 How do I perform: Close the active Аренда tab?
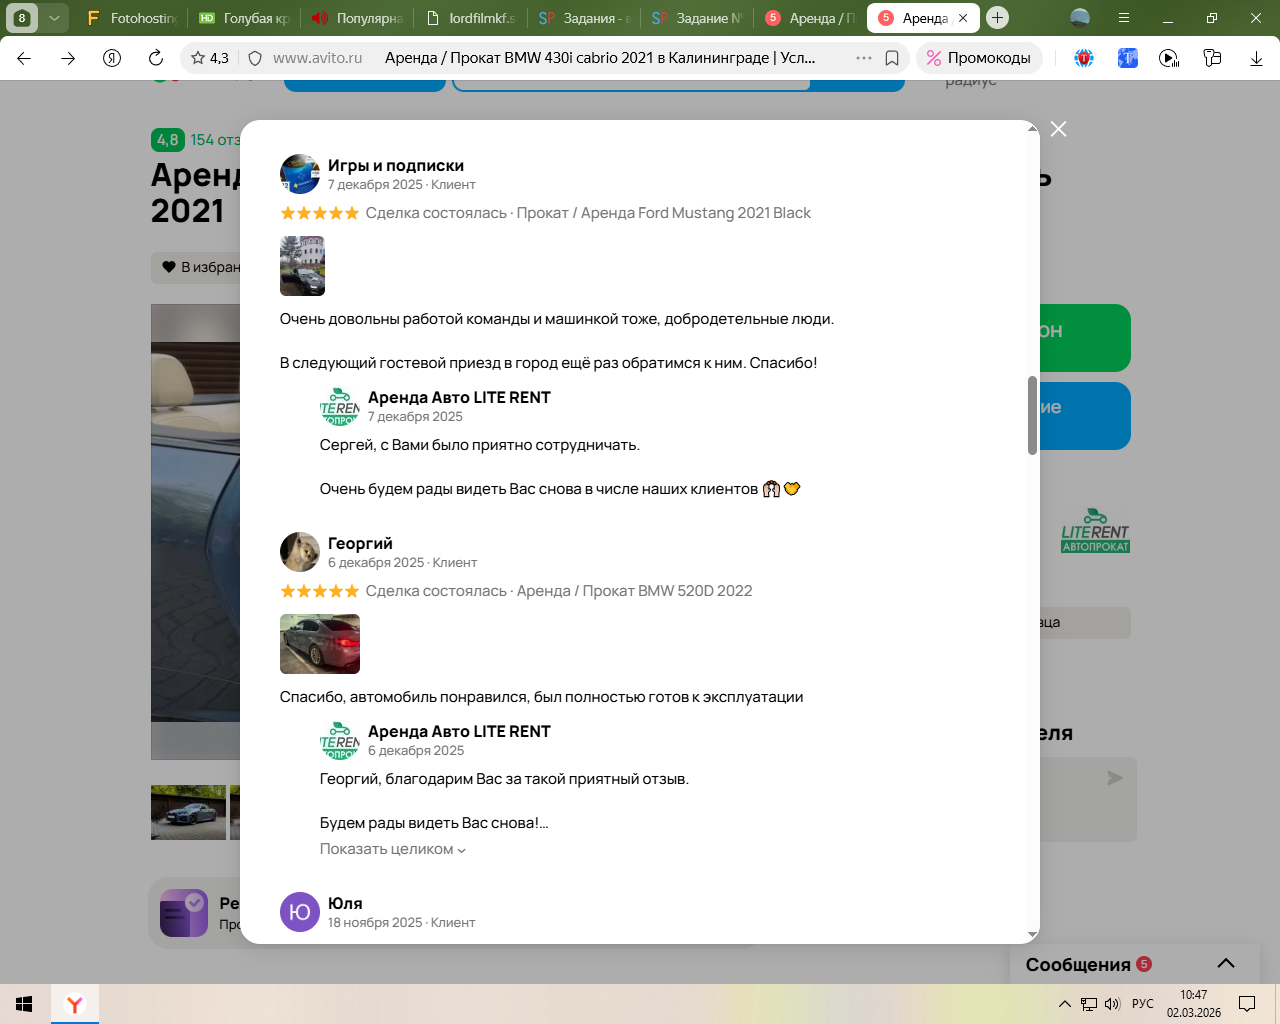(963, 18)
